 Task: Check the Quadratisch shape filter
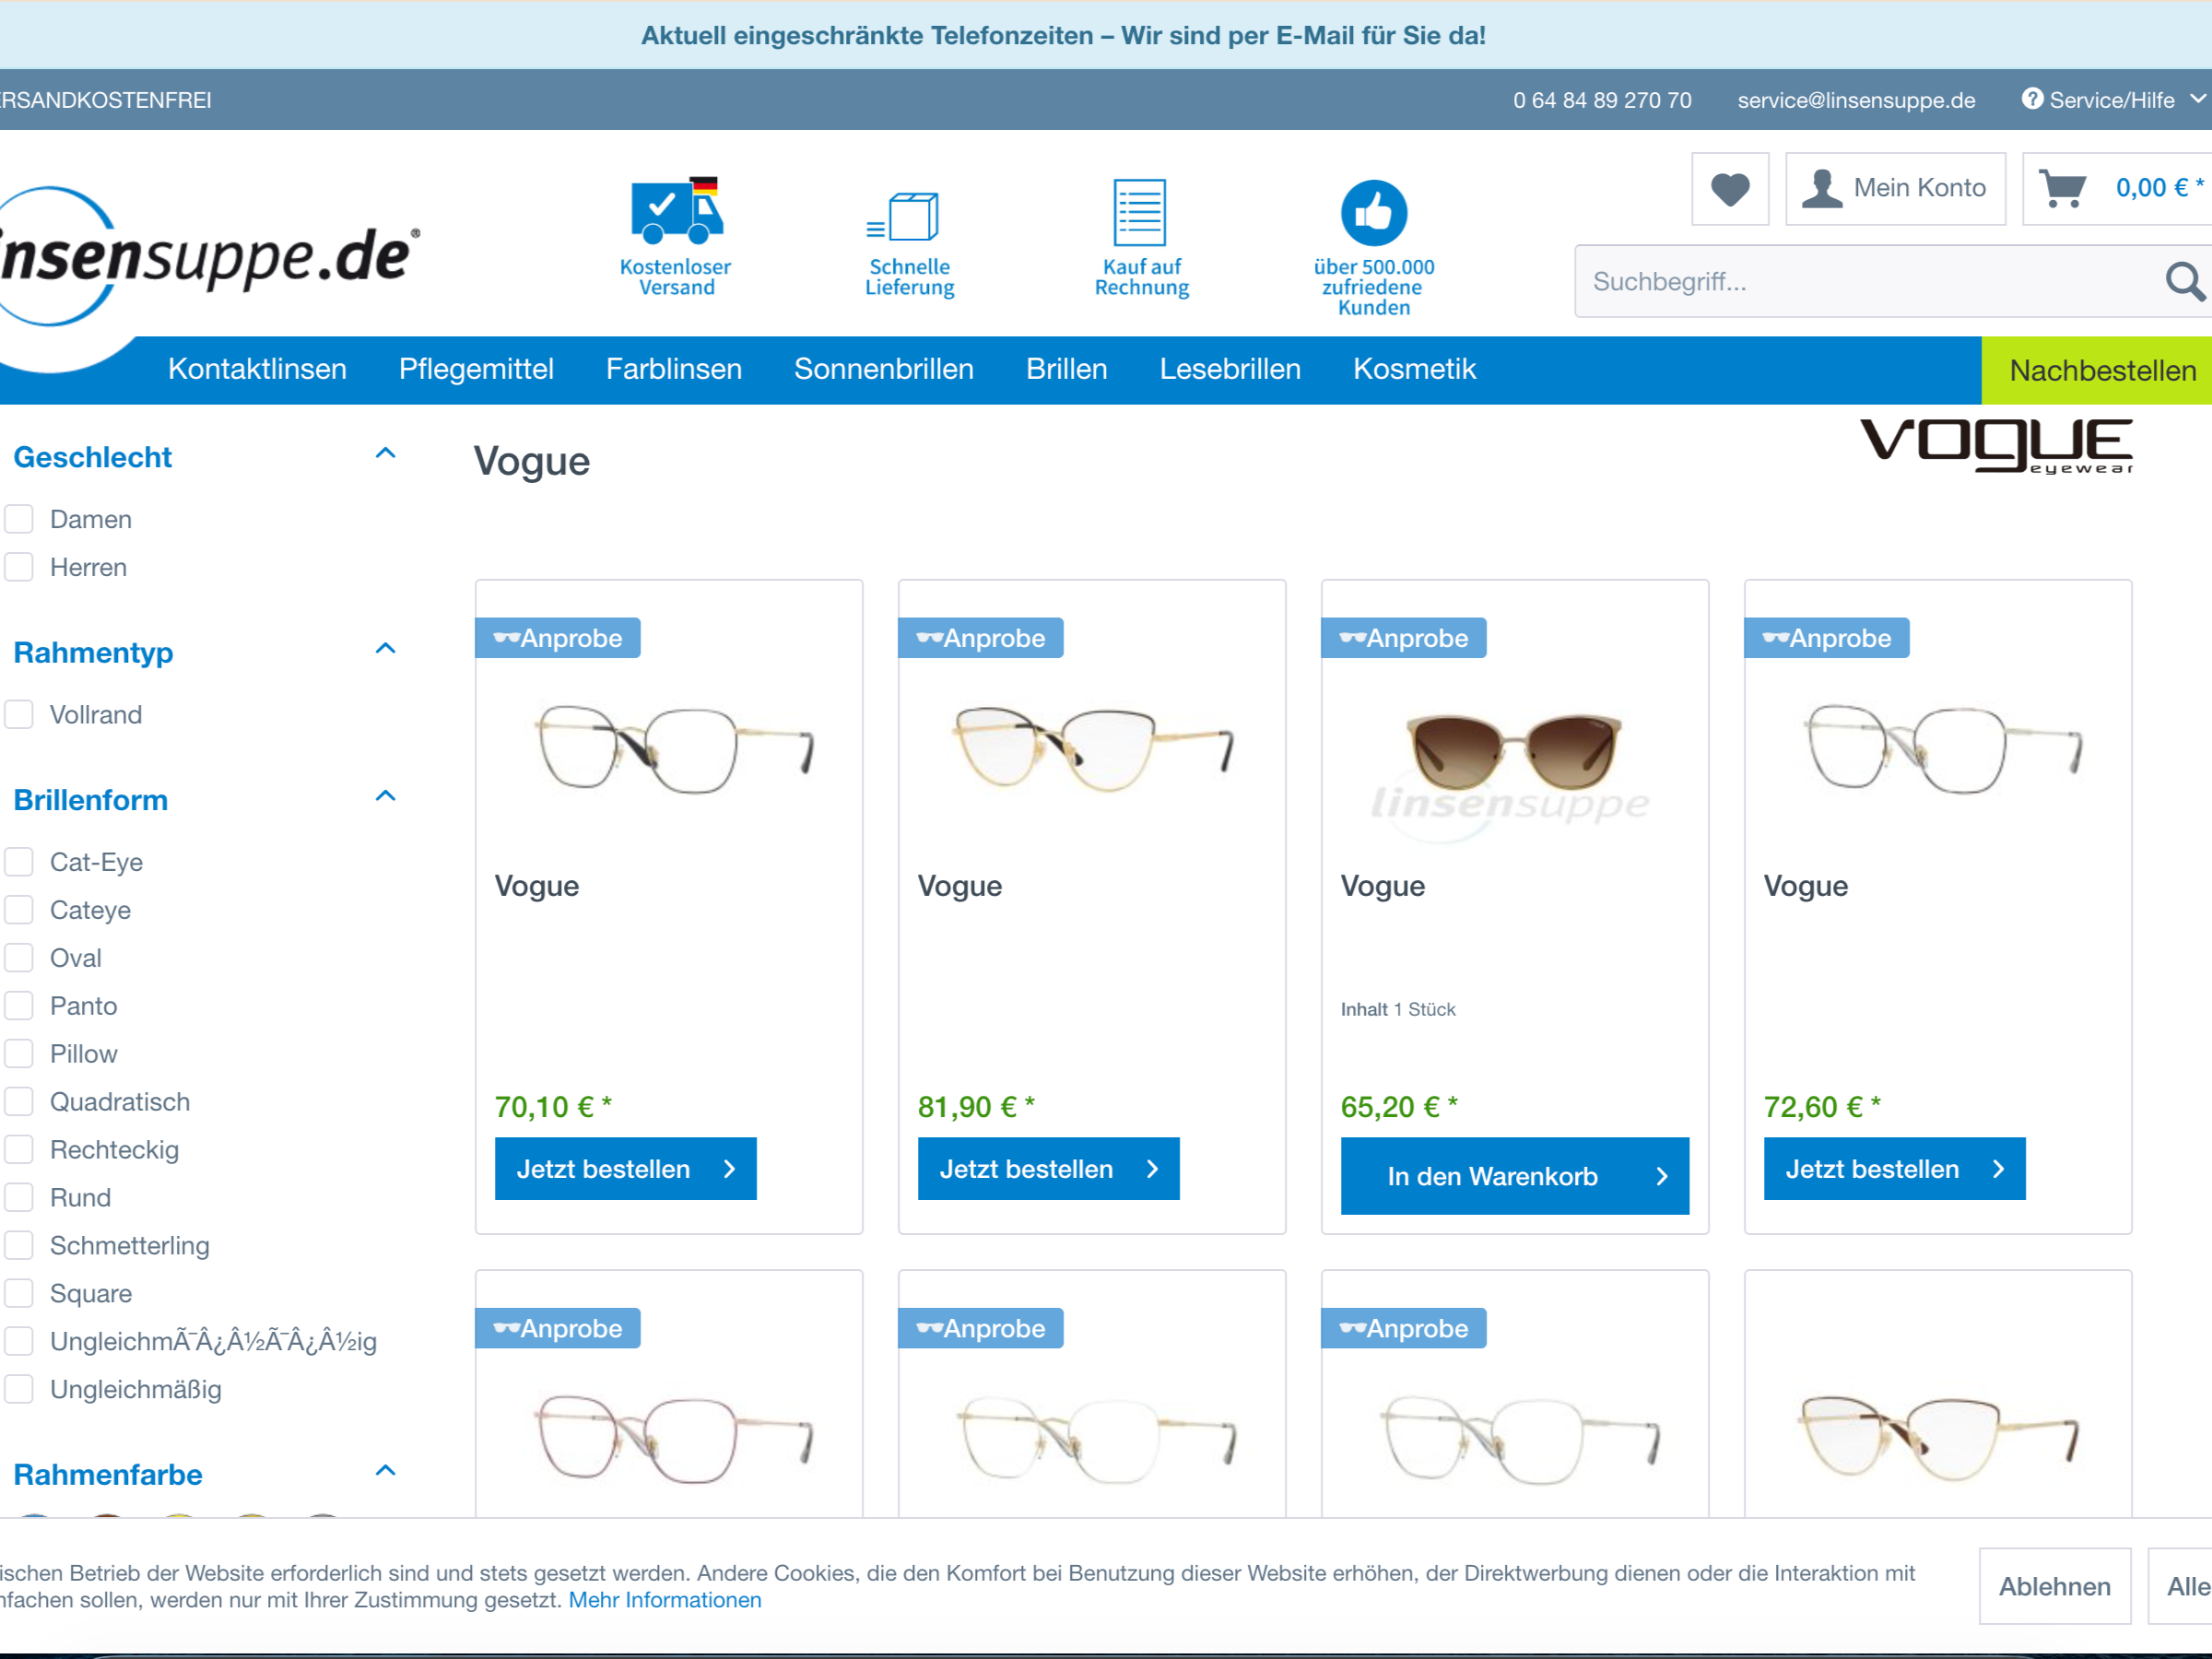point(19,1101)
